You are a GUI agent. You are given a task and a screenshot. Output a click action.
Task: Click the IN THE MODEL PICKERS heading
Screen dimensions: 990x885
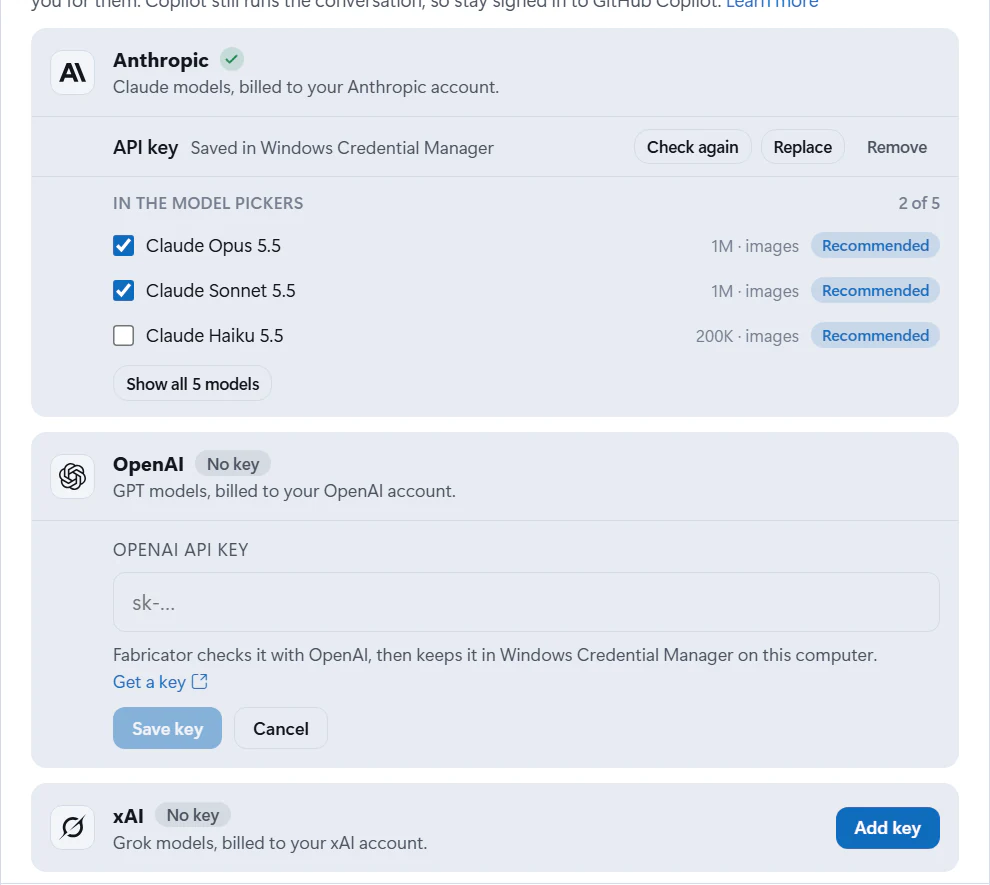coord(208,203)
